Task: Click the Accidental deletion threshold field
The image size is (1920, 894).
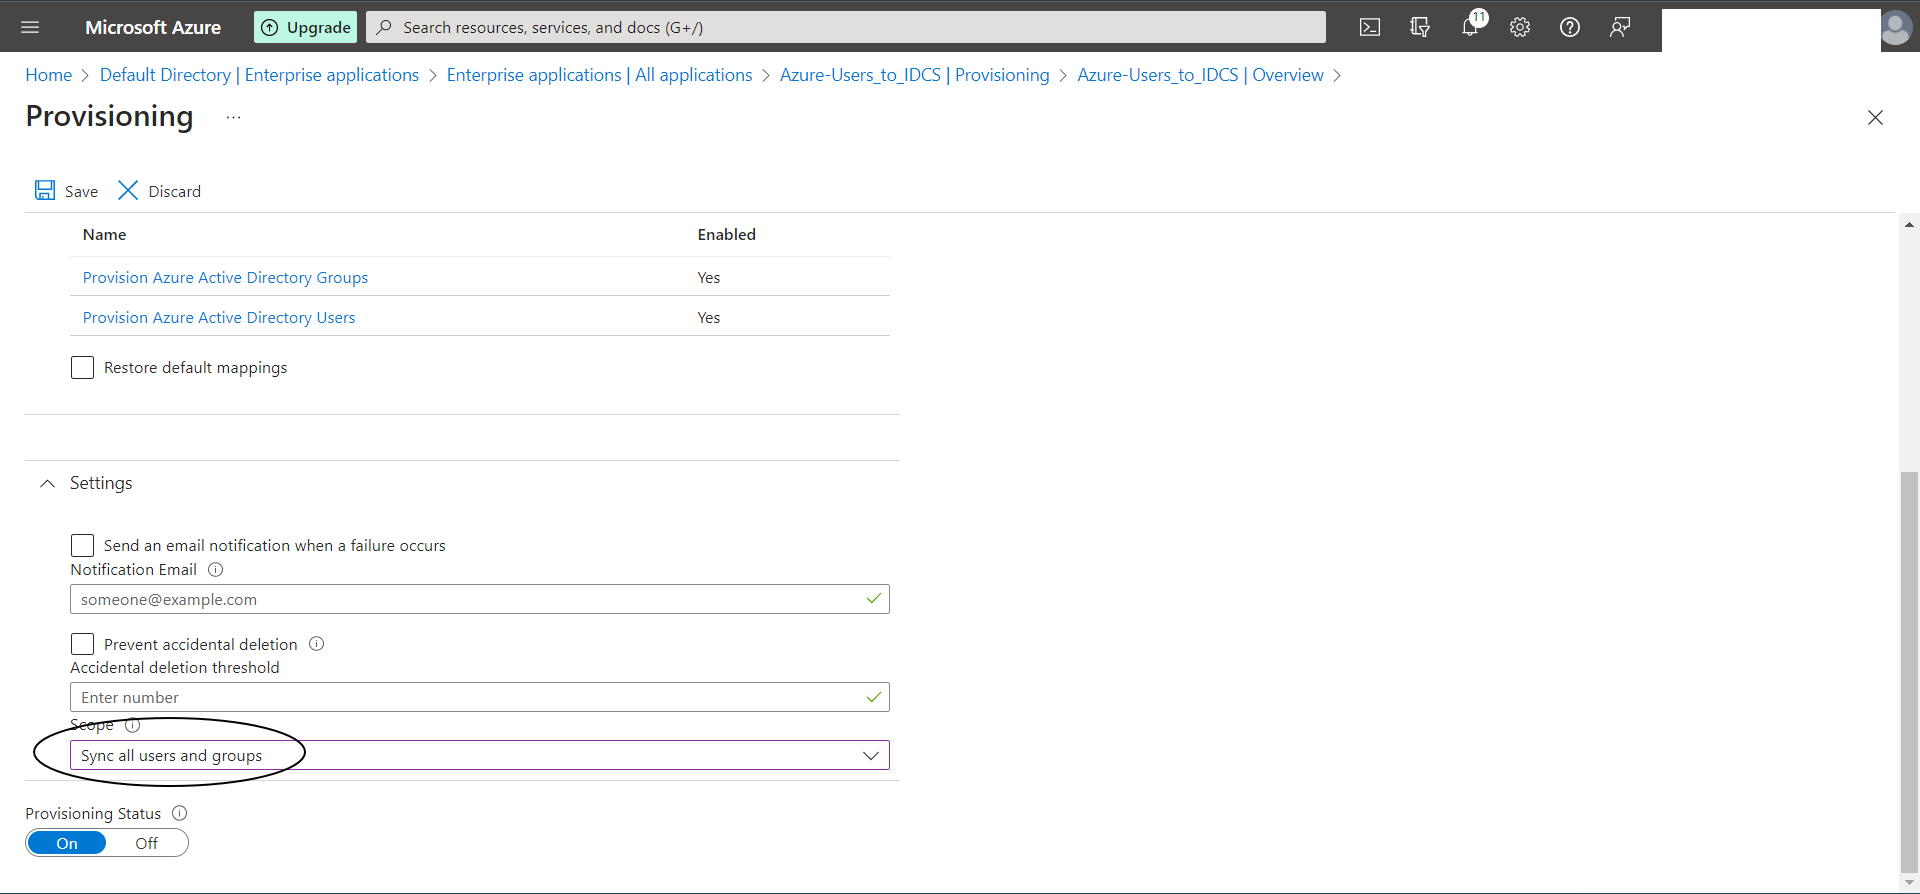Action: (480, 697)
